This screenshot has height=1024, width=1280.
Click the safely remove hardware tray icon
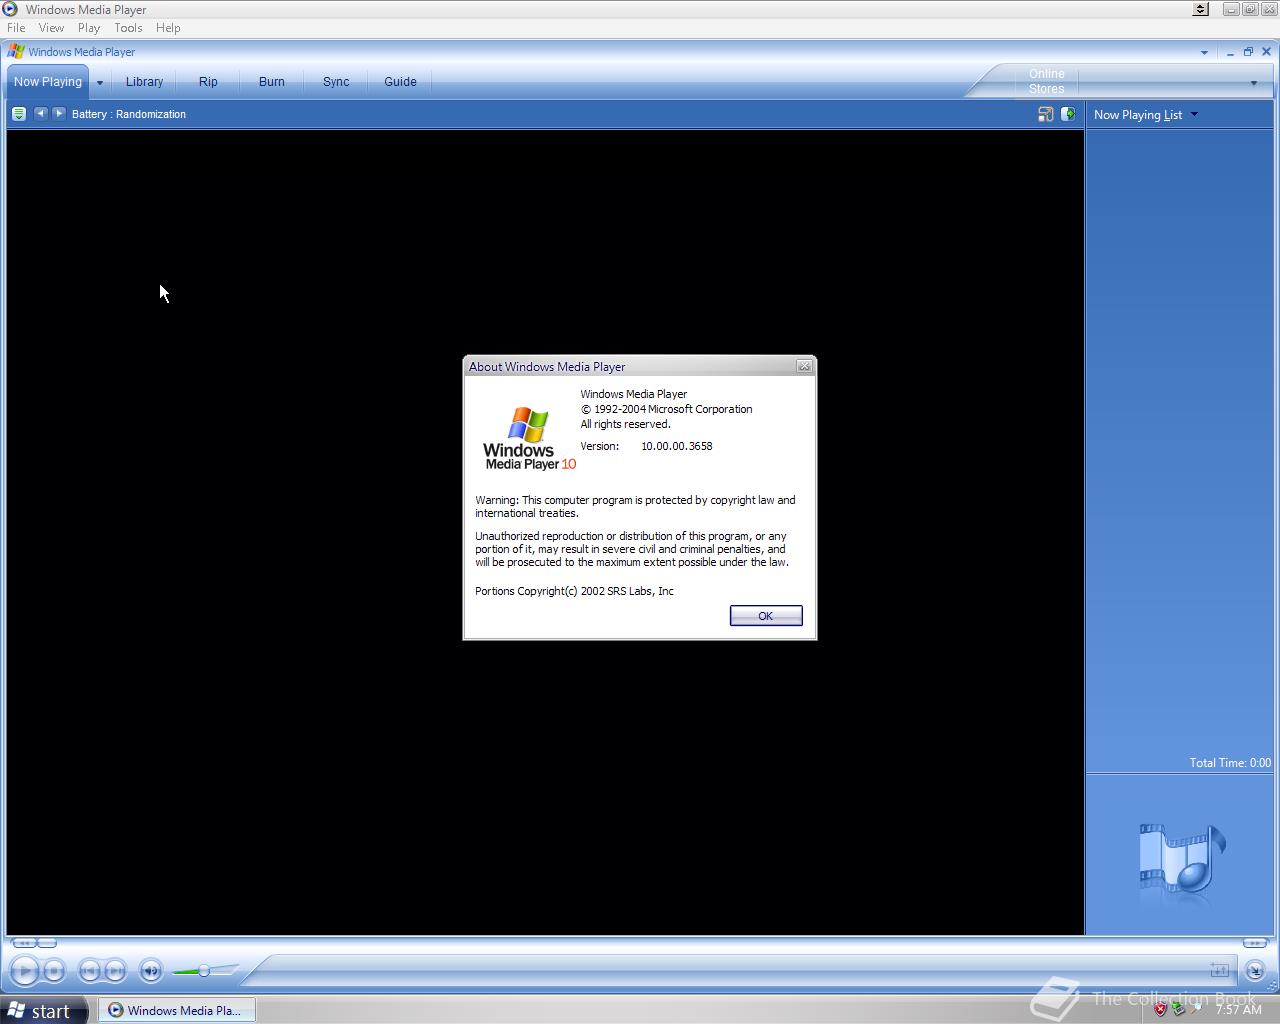pos(1179,1010)
